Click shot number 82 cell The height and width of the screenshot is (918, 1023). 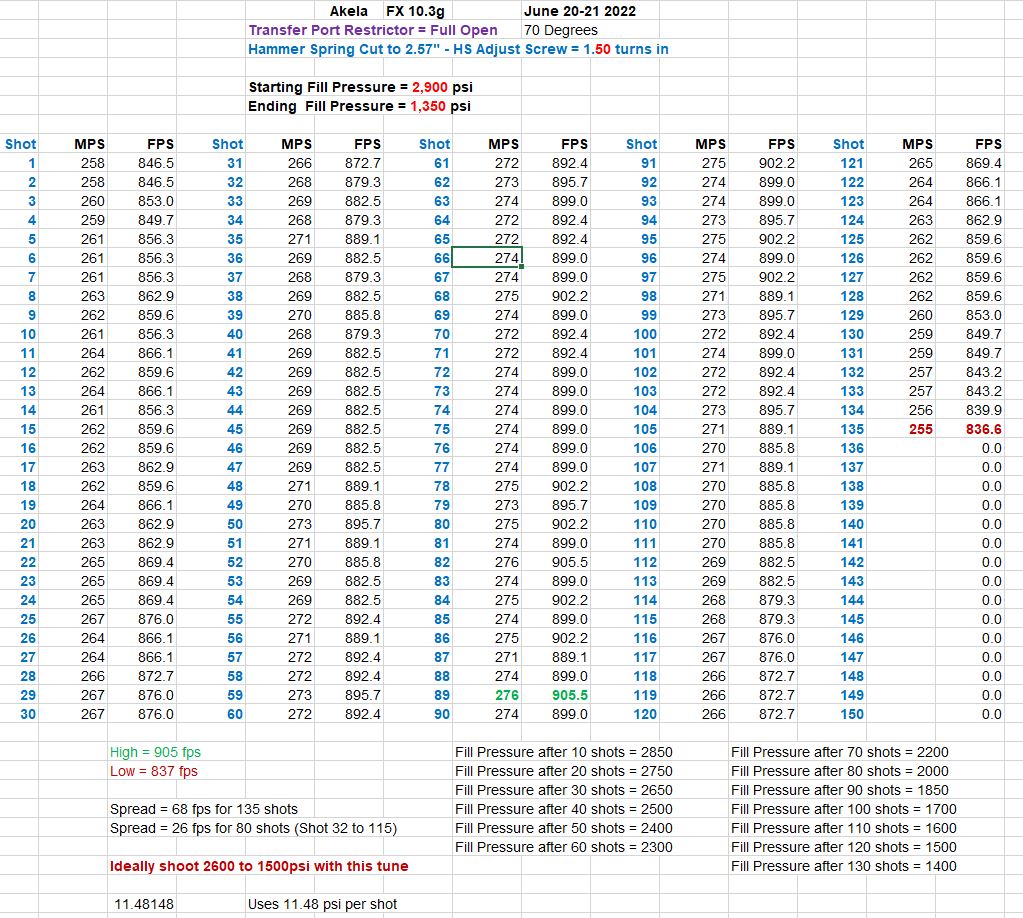point(442,562)
